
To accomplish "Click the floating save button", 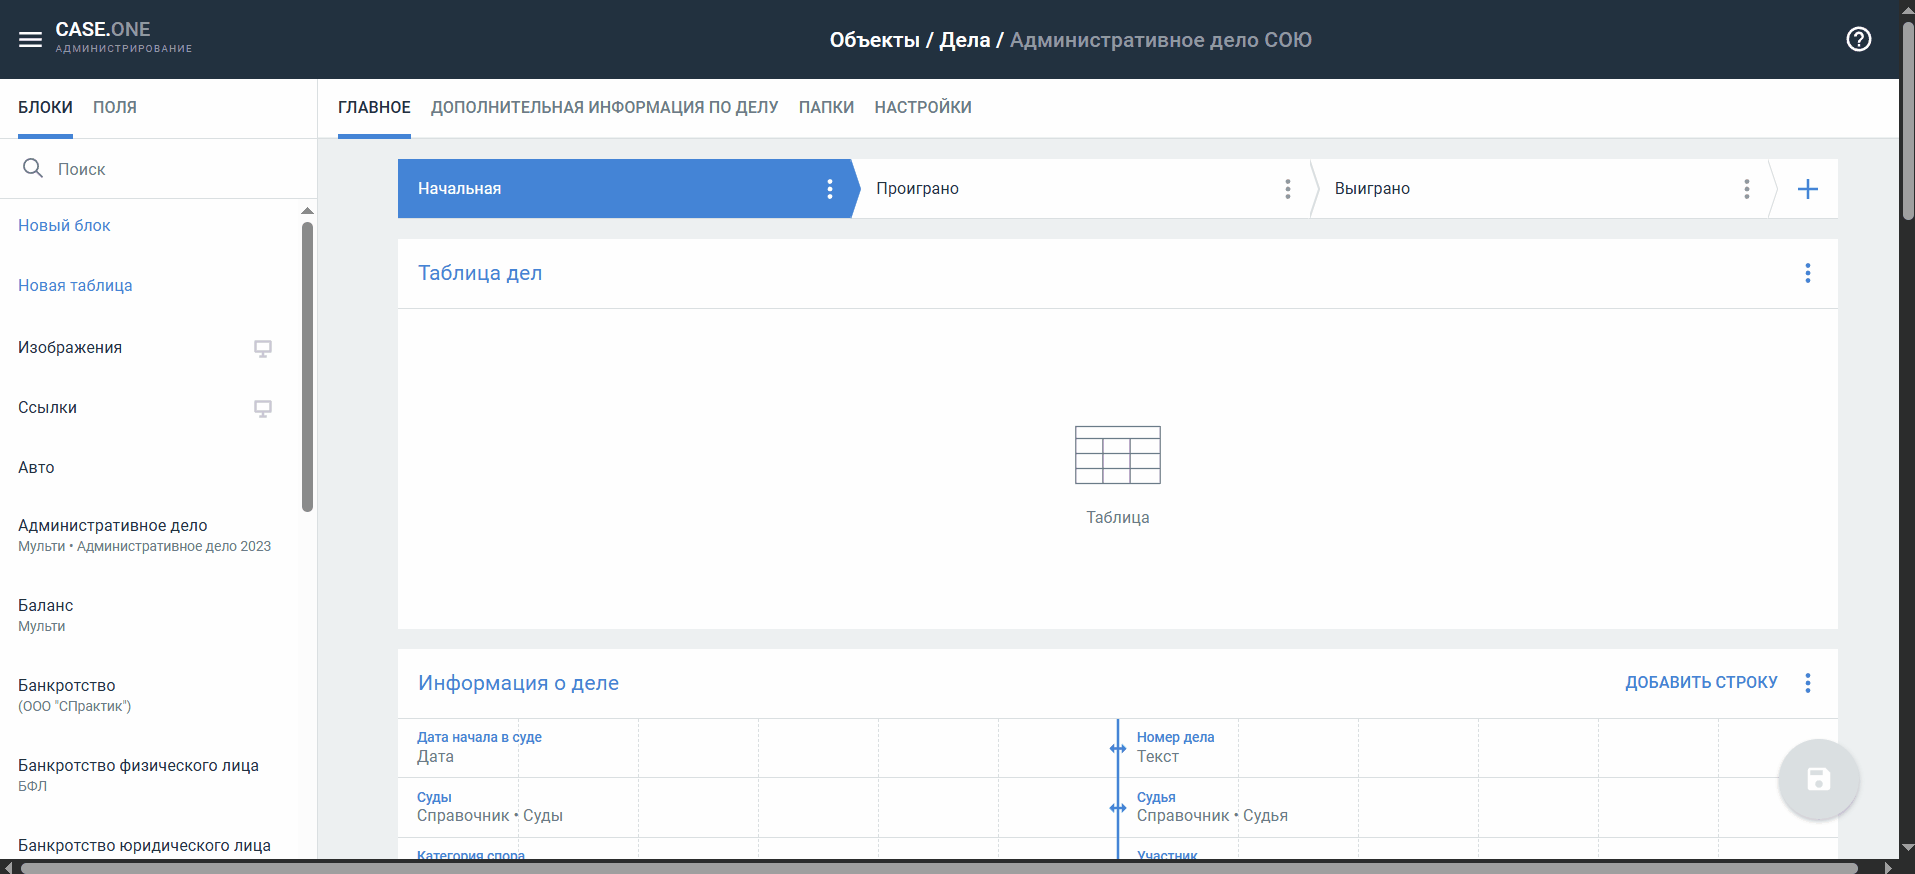I will click(1818, 780).
